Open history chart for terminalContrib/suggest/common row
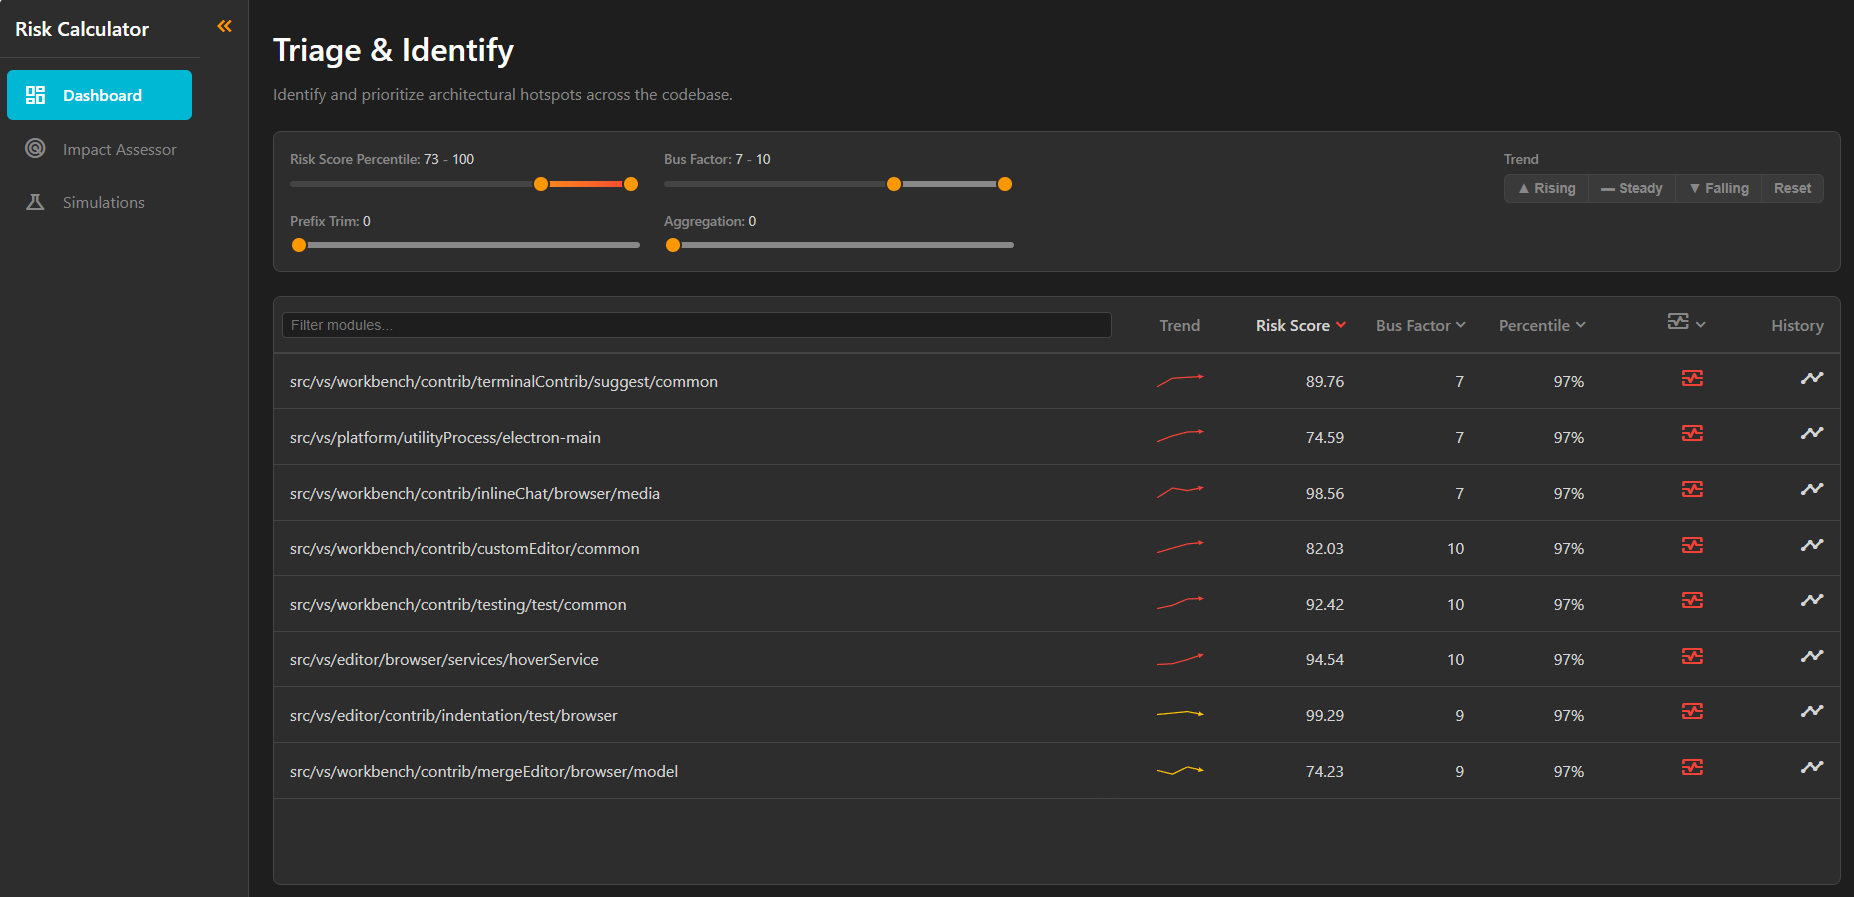 pos(1811,378)
